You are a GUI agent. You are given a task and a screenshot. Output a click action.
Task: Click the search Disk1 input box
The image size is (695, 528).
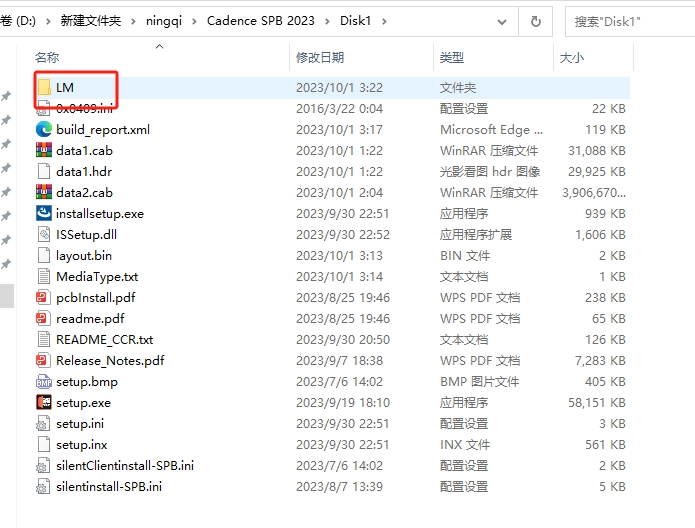[631, 21]
